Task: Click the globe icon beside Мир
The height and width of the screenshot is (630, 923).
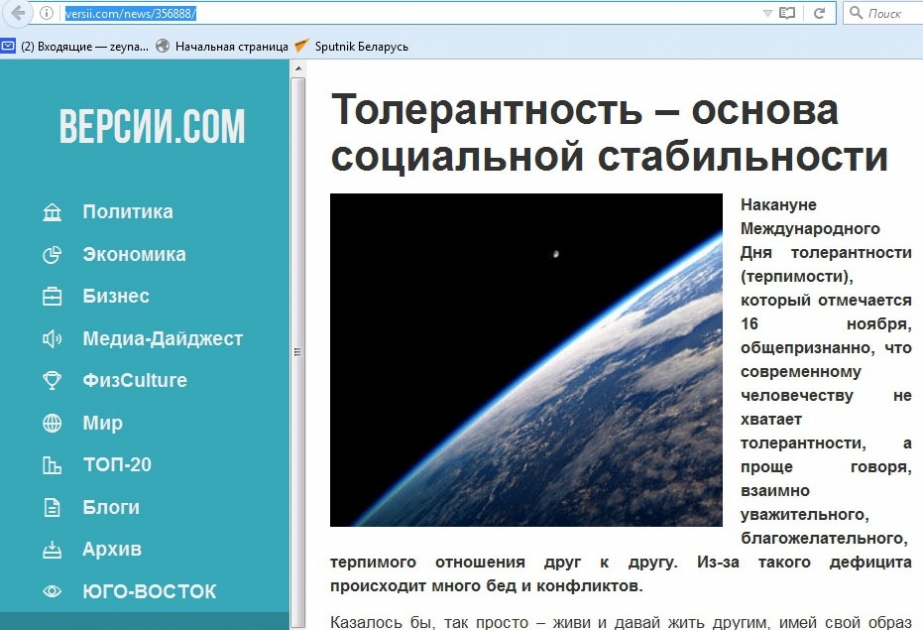Action: 52,423
